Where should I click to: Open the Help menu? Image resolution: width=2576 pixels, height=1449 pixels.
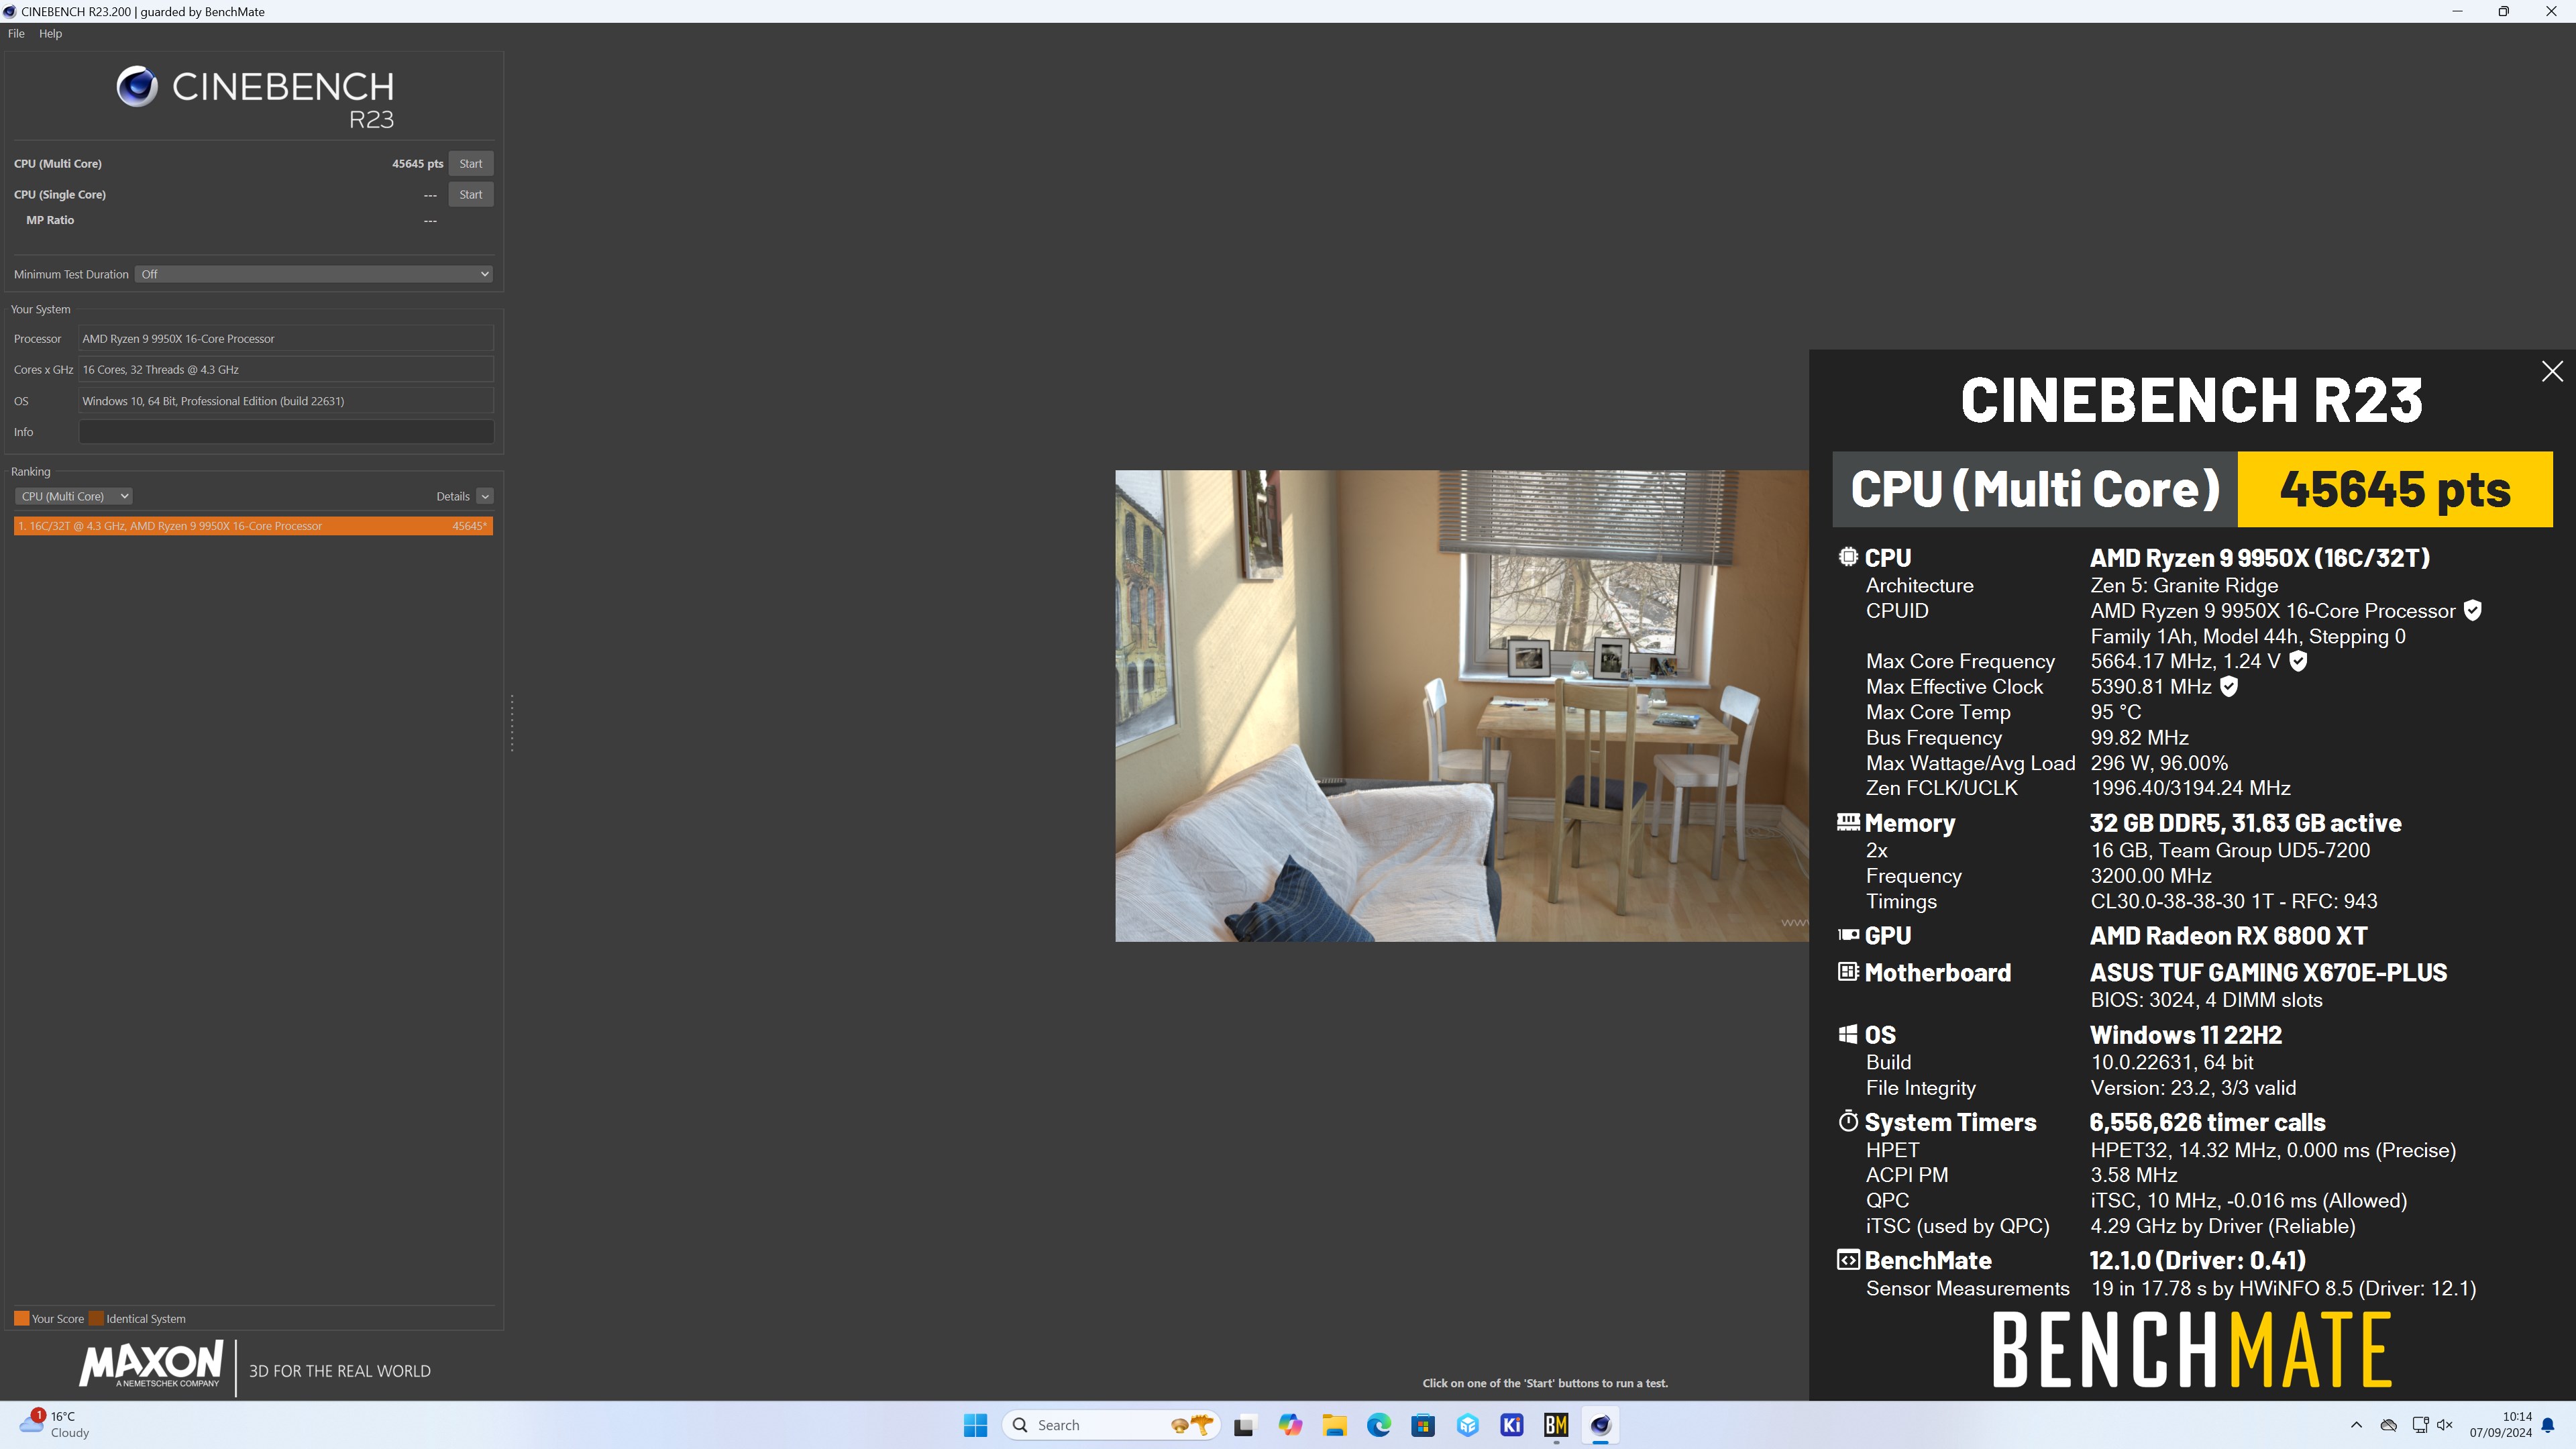click(50, 33)
